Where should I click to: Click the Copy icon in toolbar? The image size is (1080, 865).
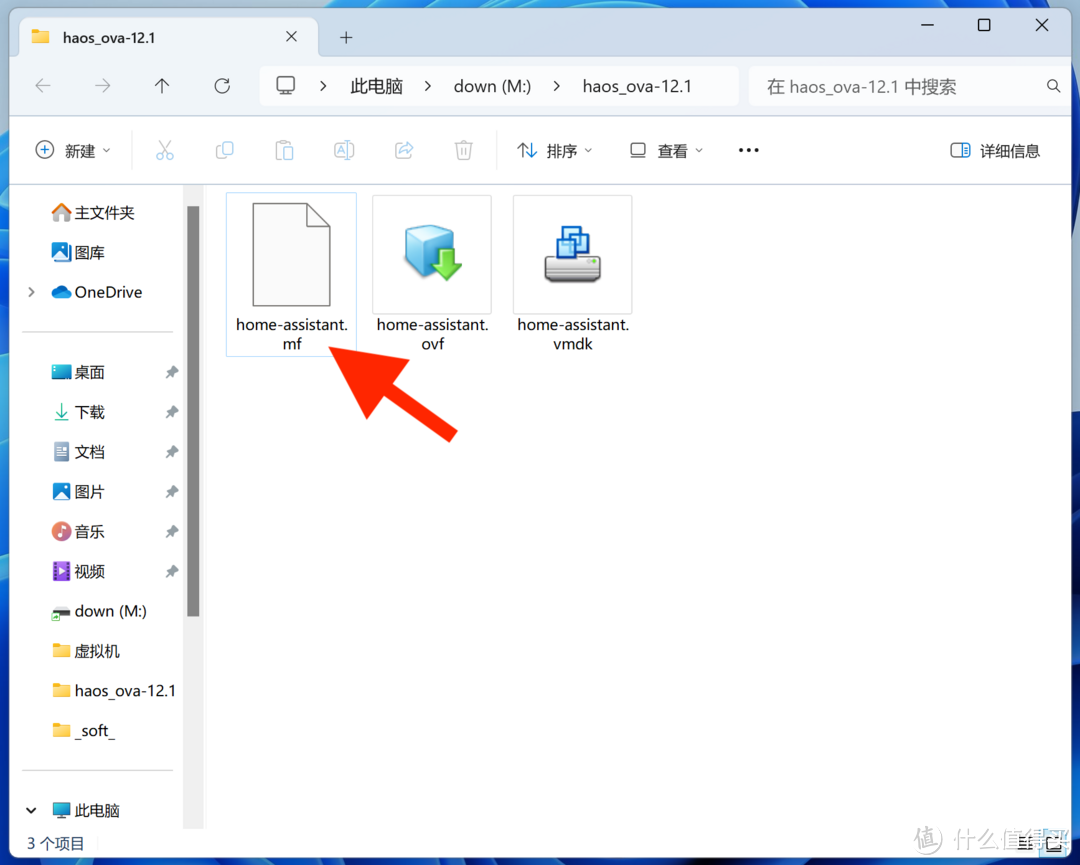coord(225,150)
